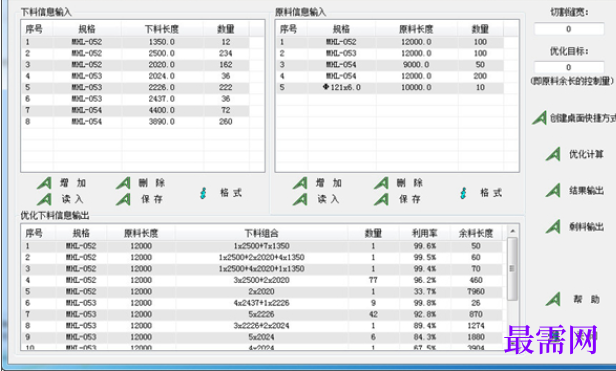Click the 结果输出 text button
The image size is (616, 371).
pyautogui.click(x=586, y=191)
